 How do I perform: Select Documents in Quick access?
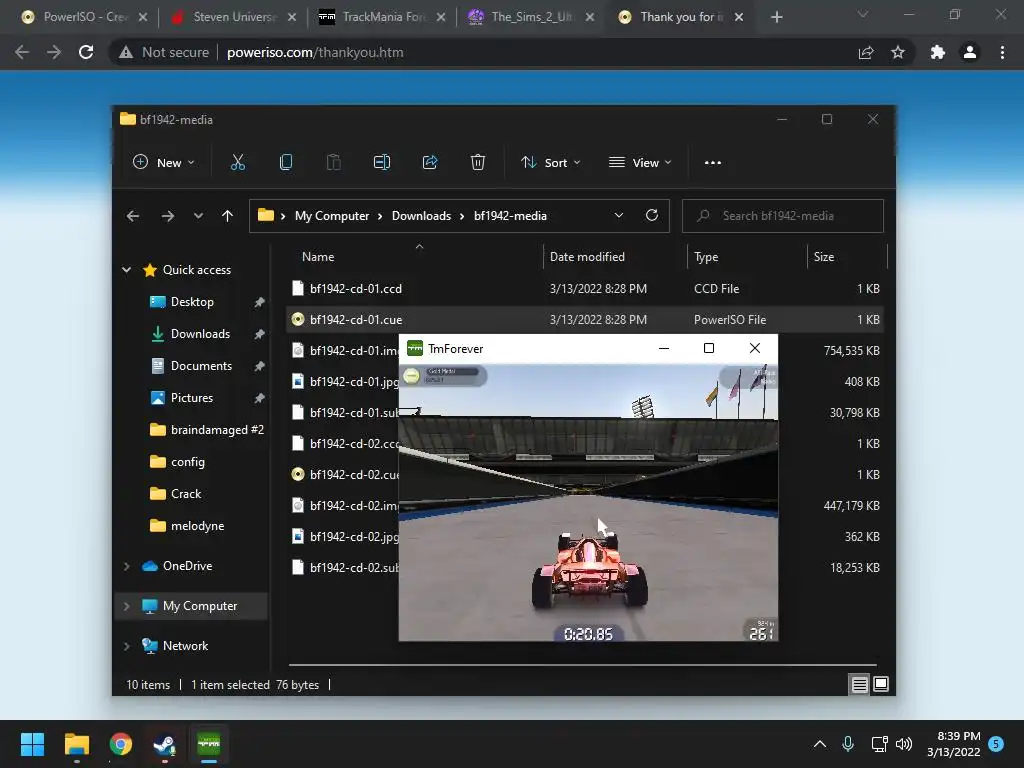click(x=201, y=366)
